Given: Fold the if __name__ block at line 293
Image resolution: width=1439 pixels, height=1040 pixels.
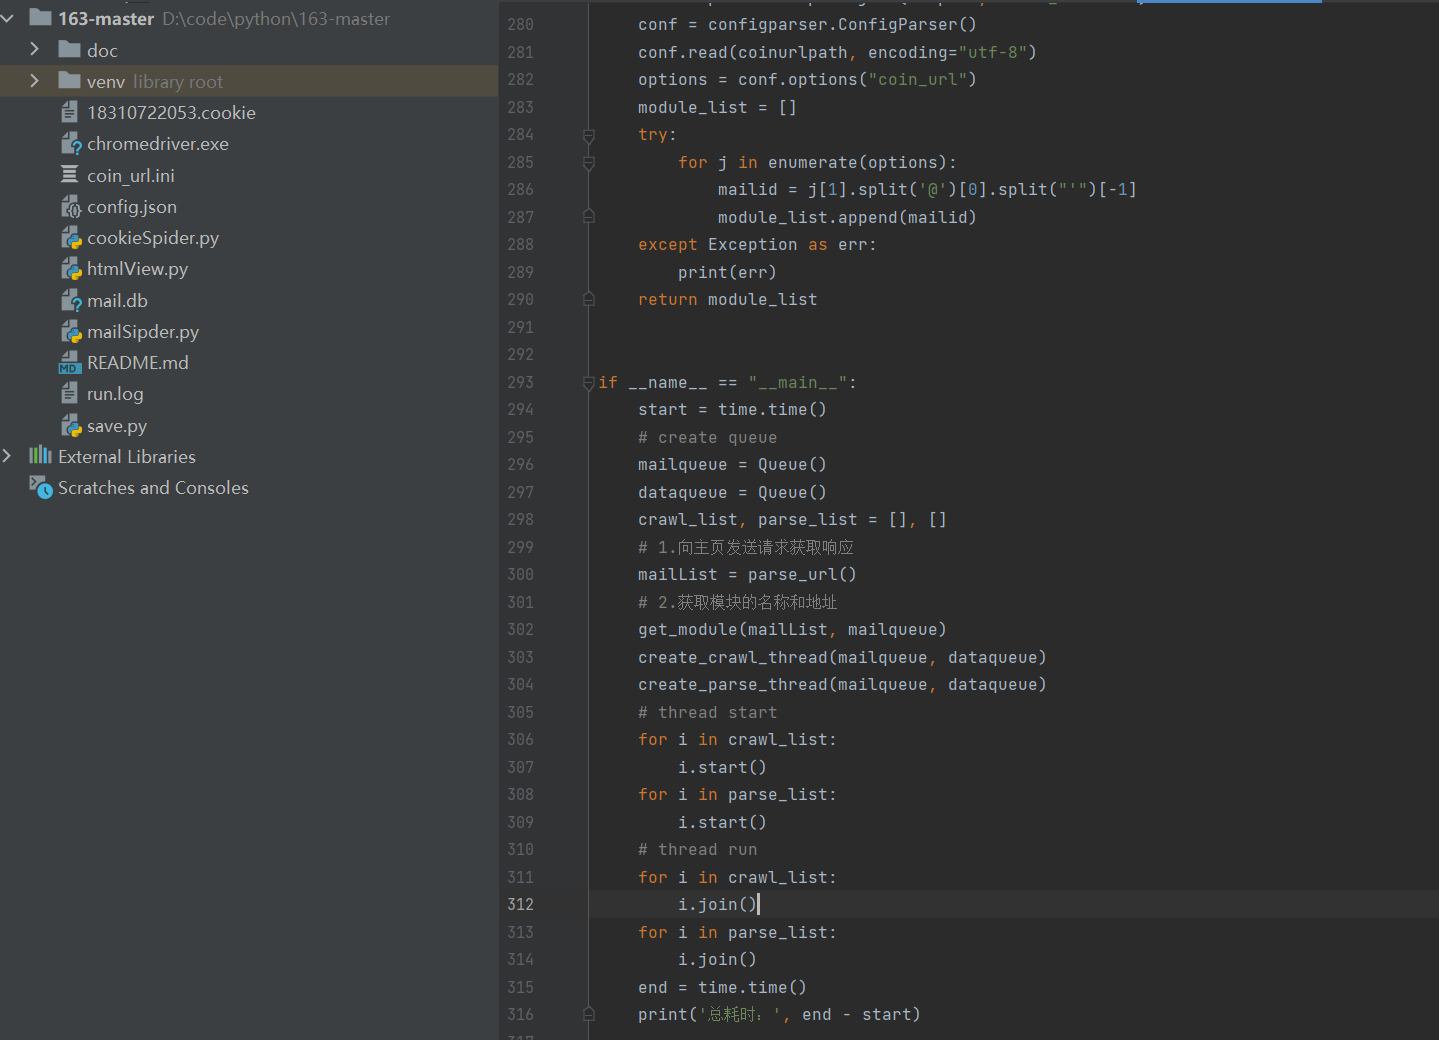Looking at the screenshot, I should (589, 382).
